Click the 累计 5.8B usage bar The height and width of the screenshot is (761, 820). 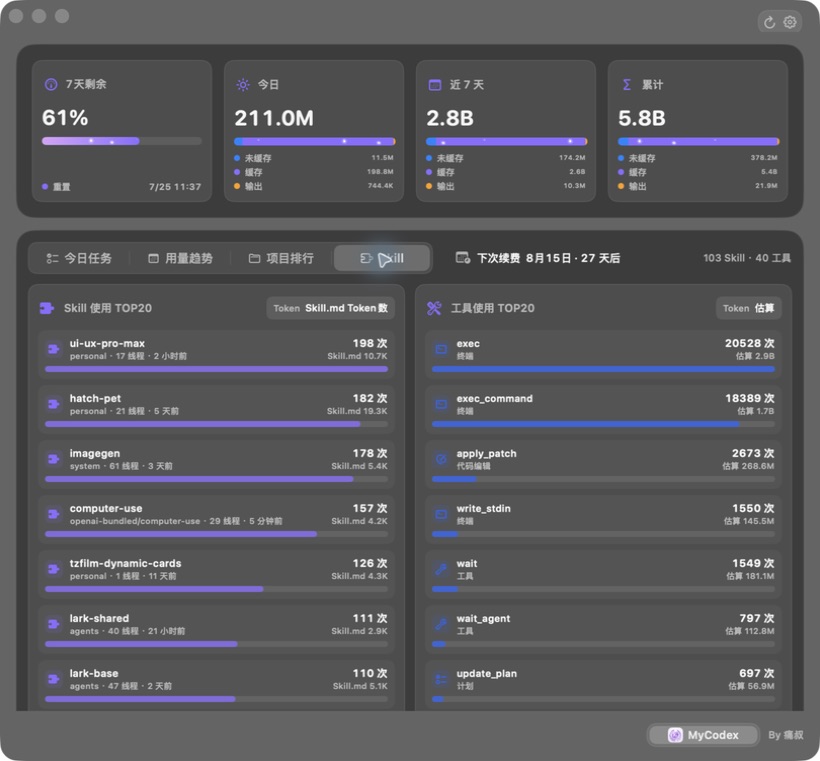(698, 141)
